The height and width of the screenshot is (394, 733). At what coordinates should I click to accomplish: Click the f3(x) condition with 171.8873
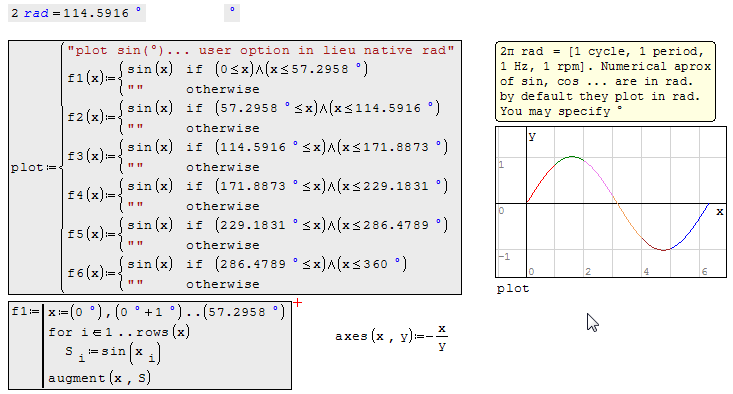[331, 147]
